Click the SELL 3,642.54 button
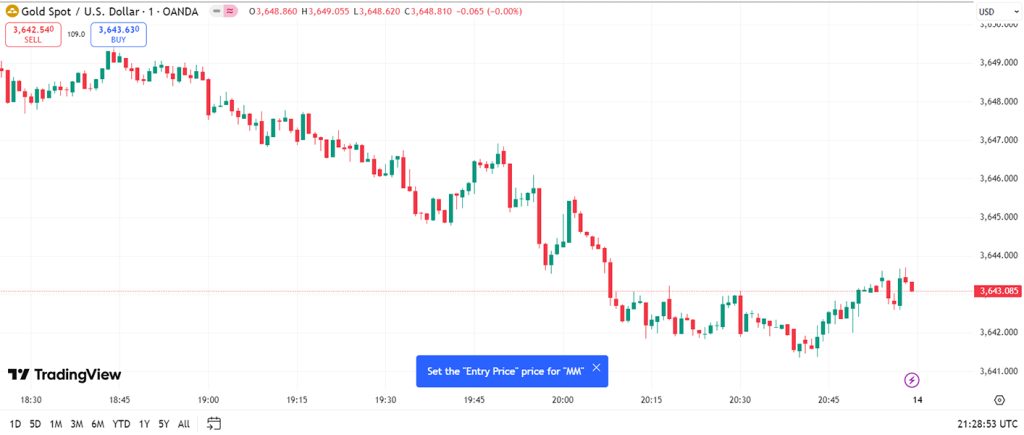The image size is (1024, 435). click(33, 34)
